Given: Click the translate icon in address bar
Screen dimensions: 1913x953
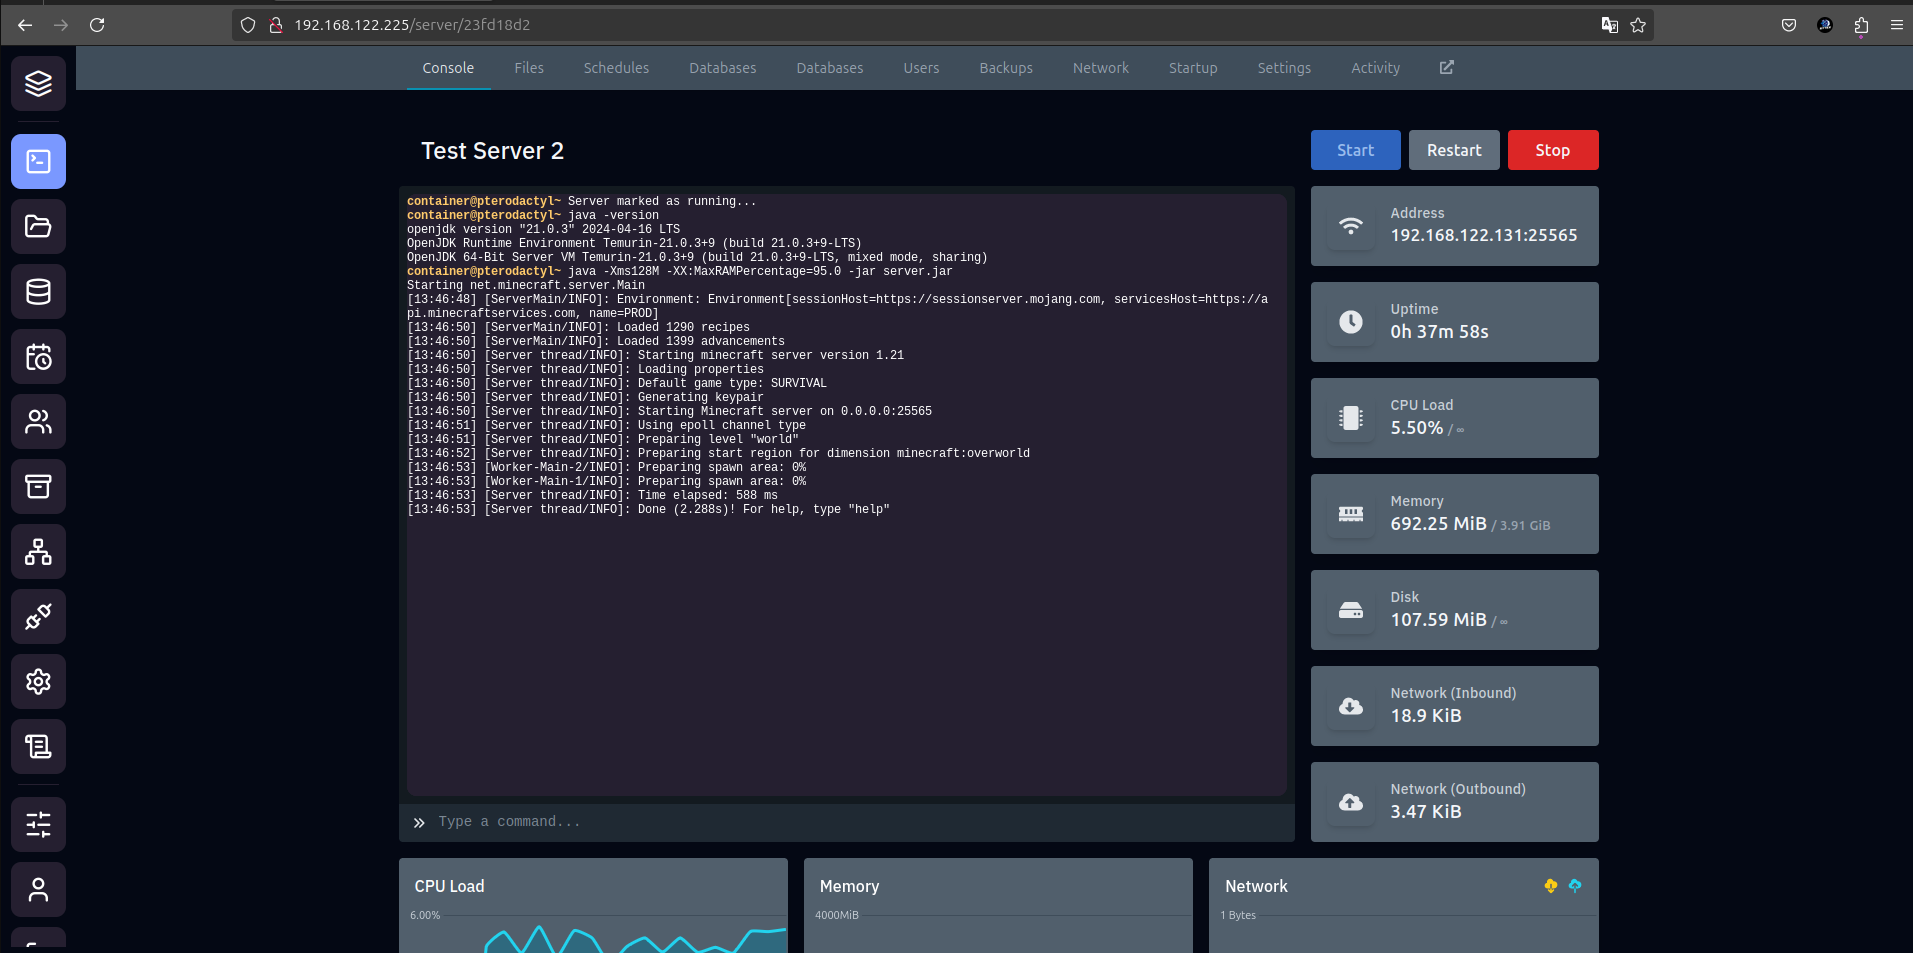Looking at the screenshot, I should (x=1609, y=25).
